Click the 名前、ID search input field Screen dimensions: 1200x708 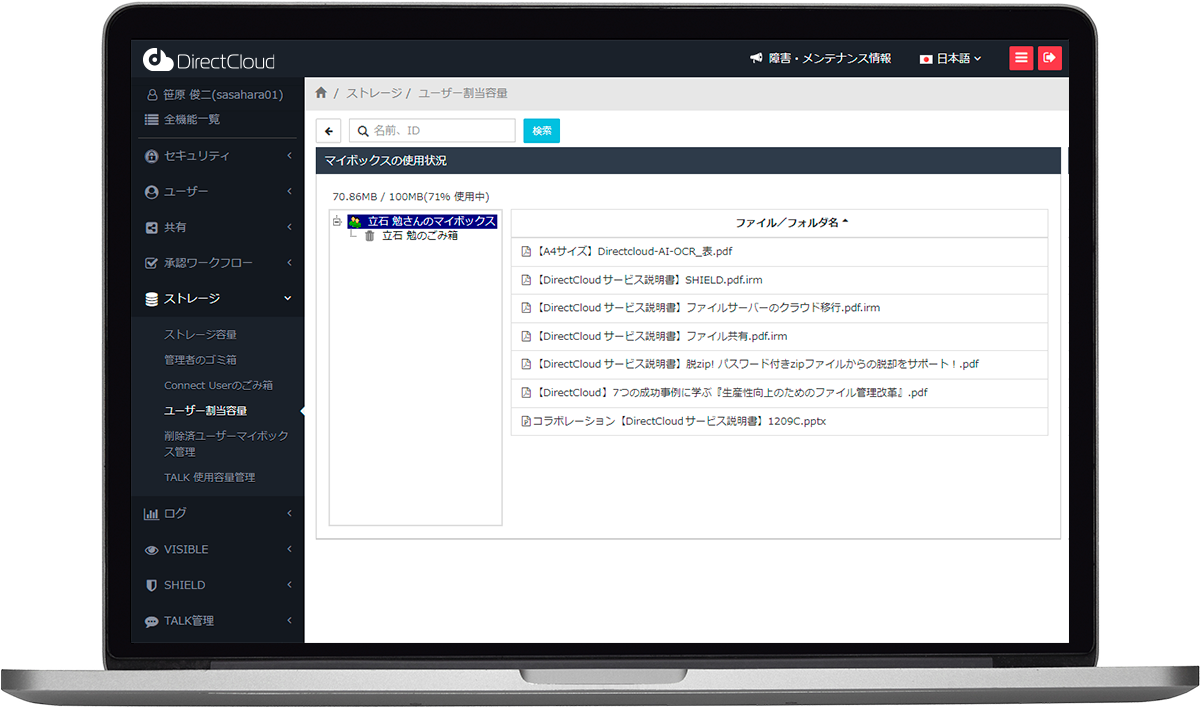pos(432,131)
